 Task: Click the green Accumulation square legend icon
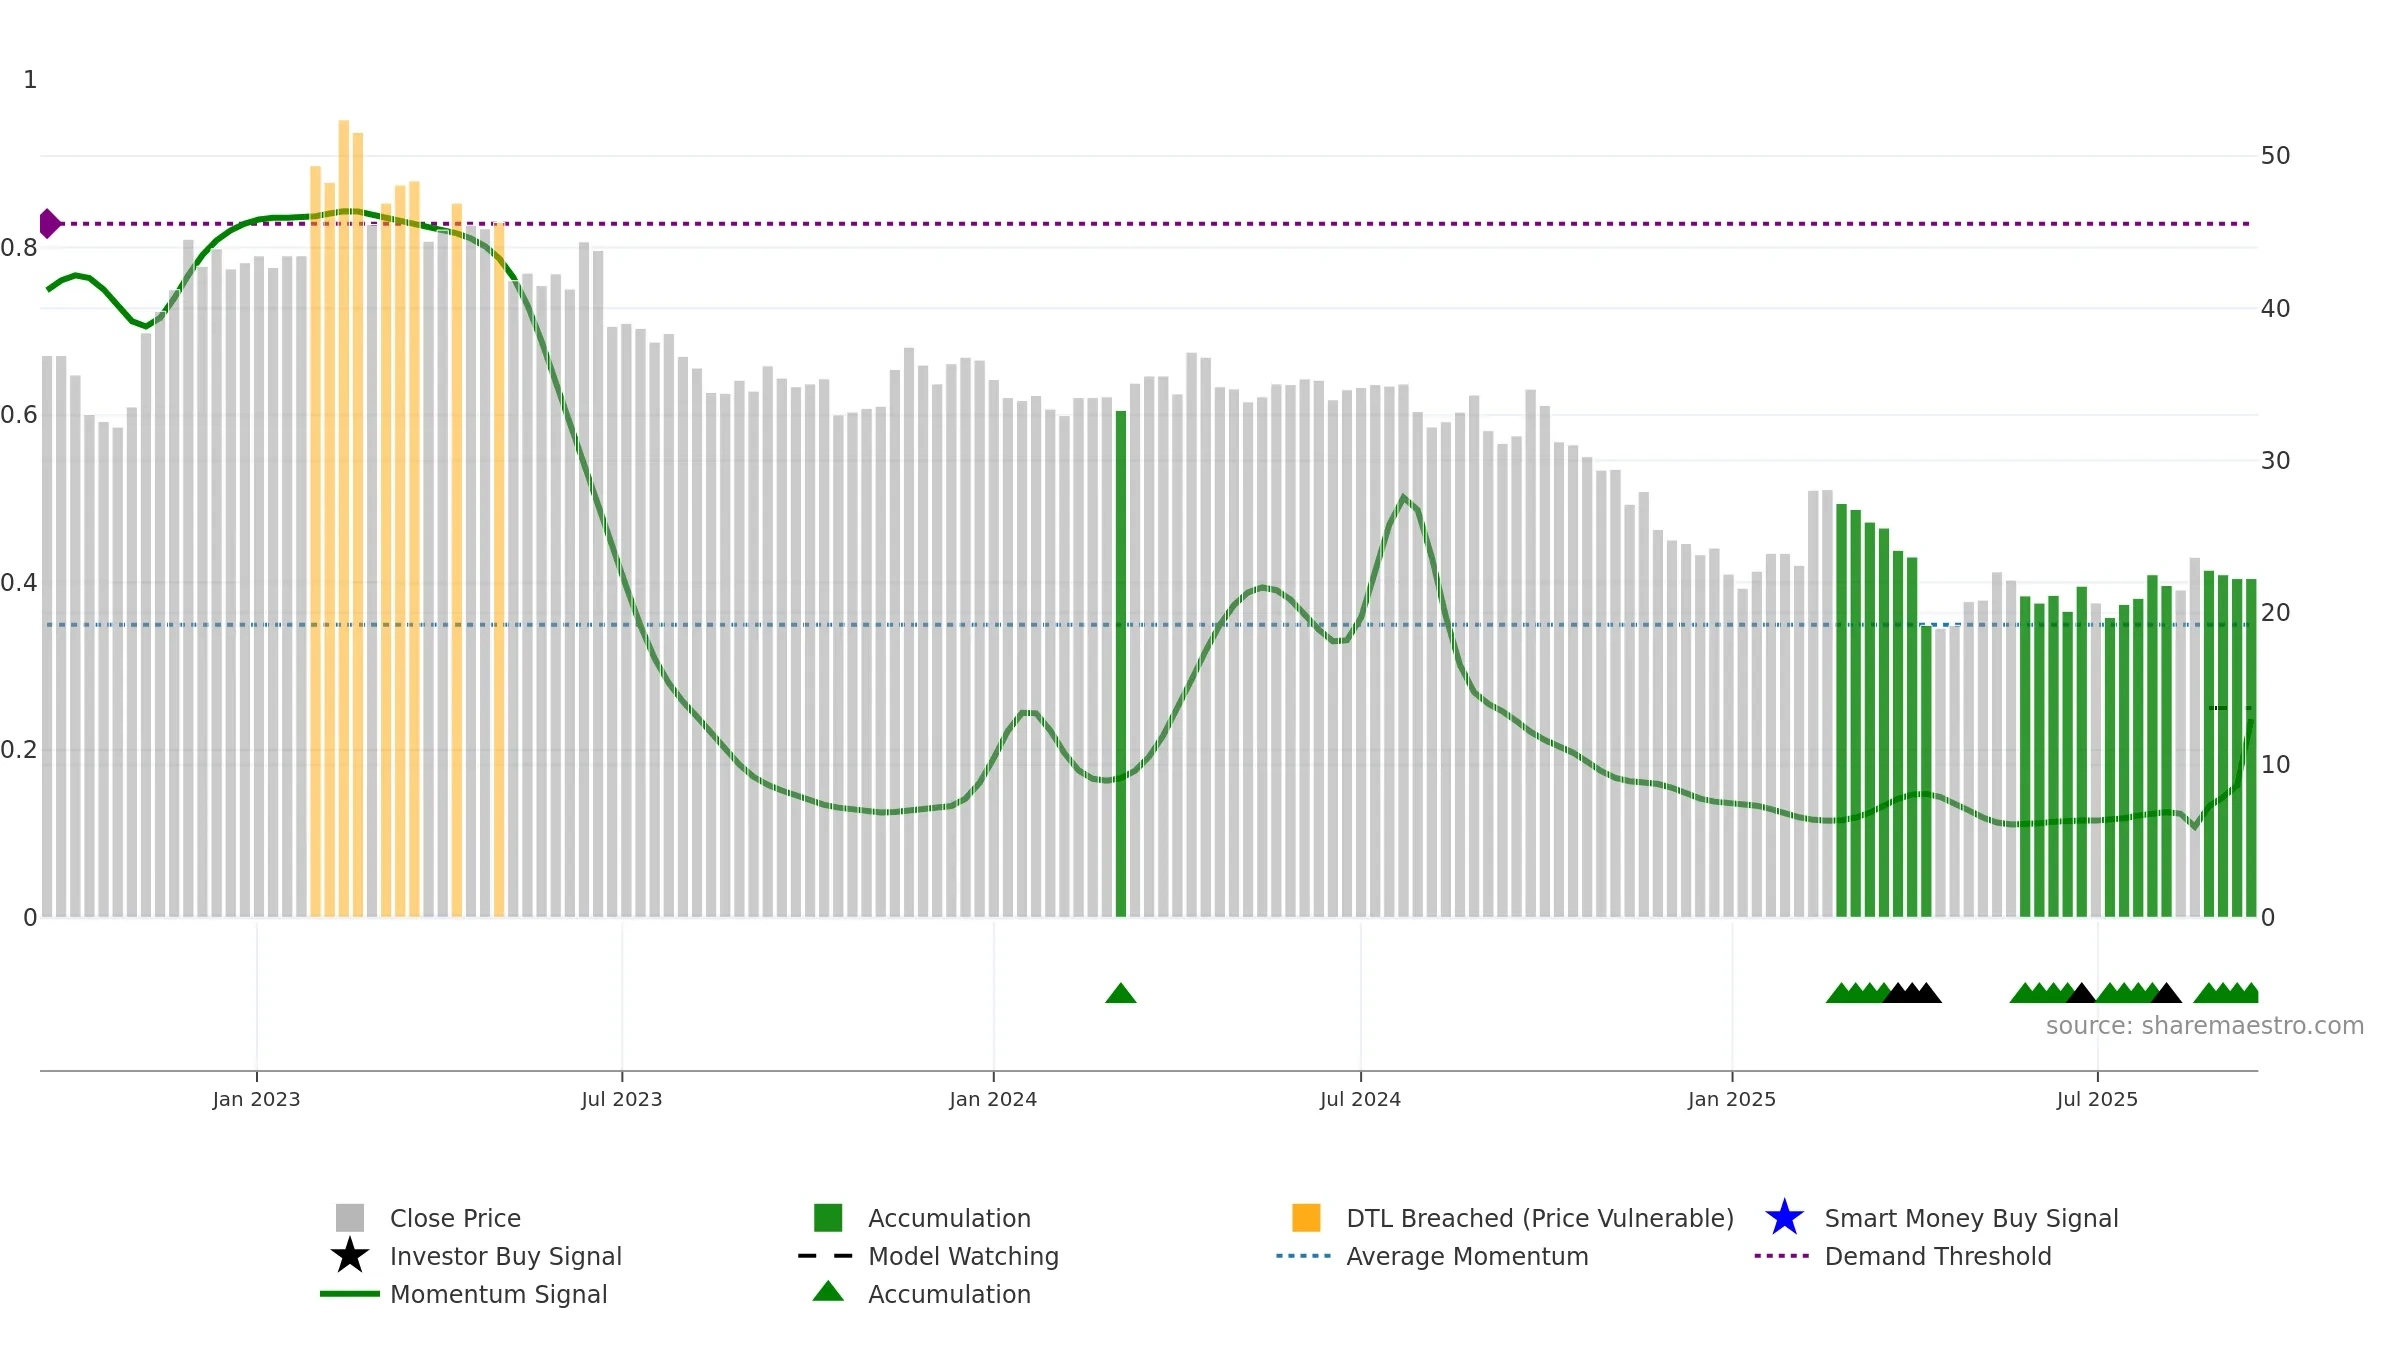tap(828, 1218)
